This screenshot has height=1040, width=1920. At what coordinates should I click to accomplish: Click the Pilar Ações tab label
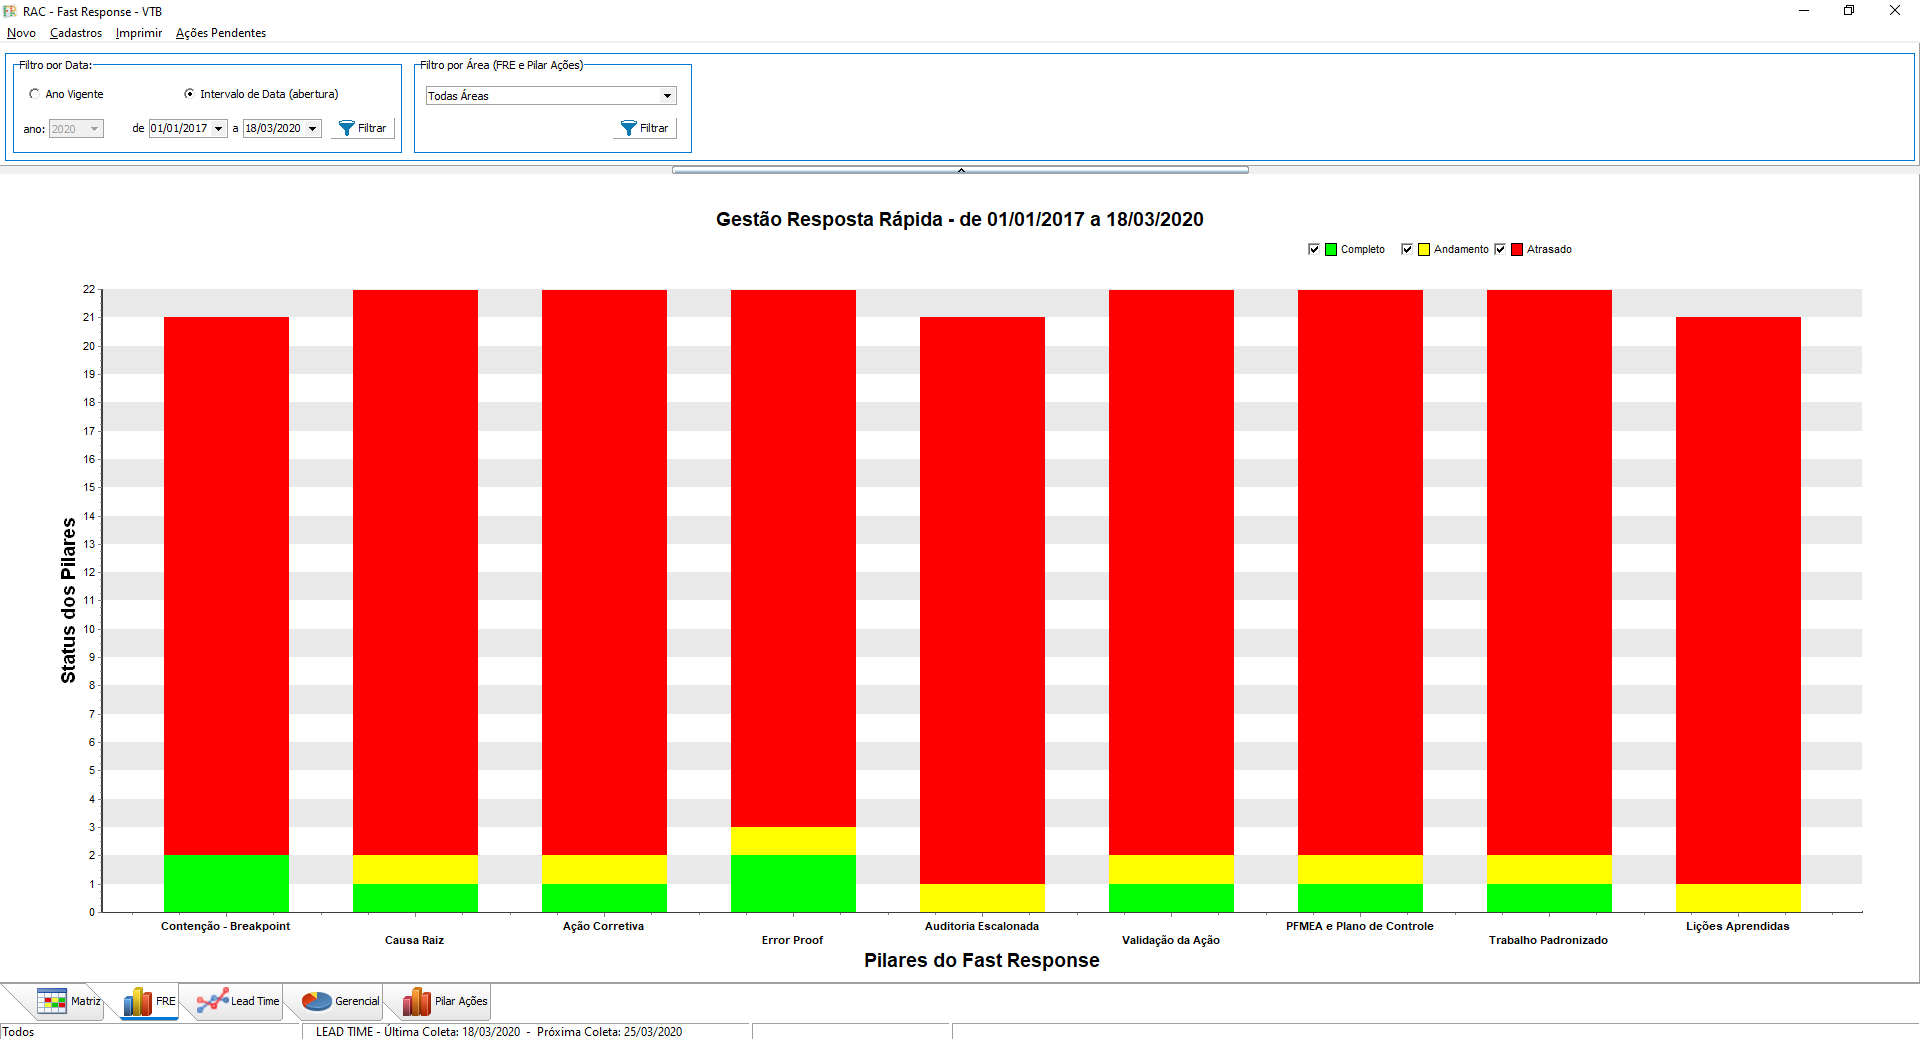click(x=461, y=1001)
